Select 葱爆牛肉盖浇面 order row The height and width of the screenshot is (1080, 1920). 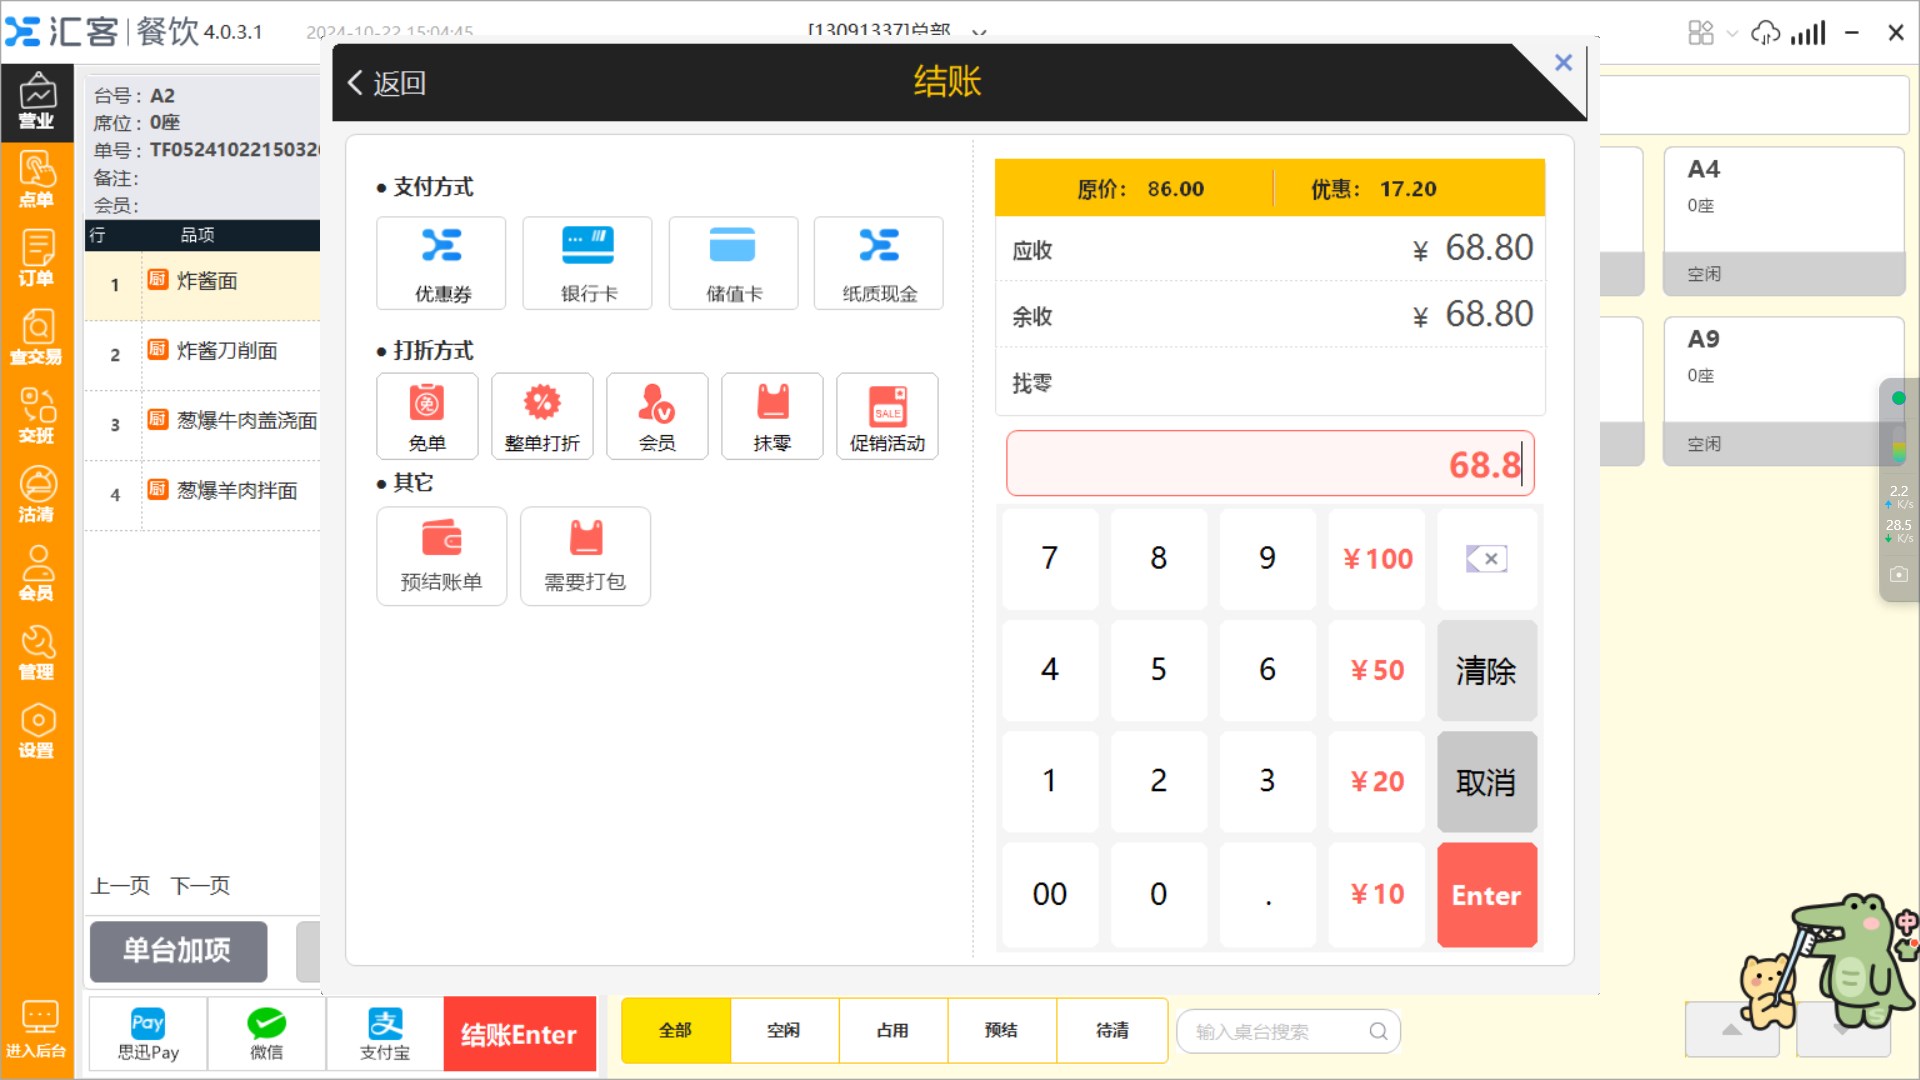click(x=246, y=421)
